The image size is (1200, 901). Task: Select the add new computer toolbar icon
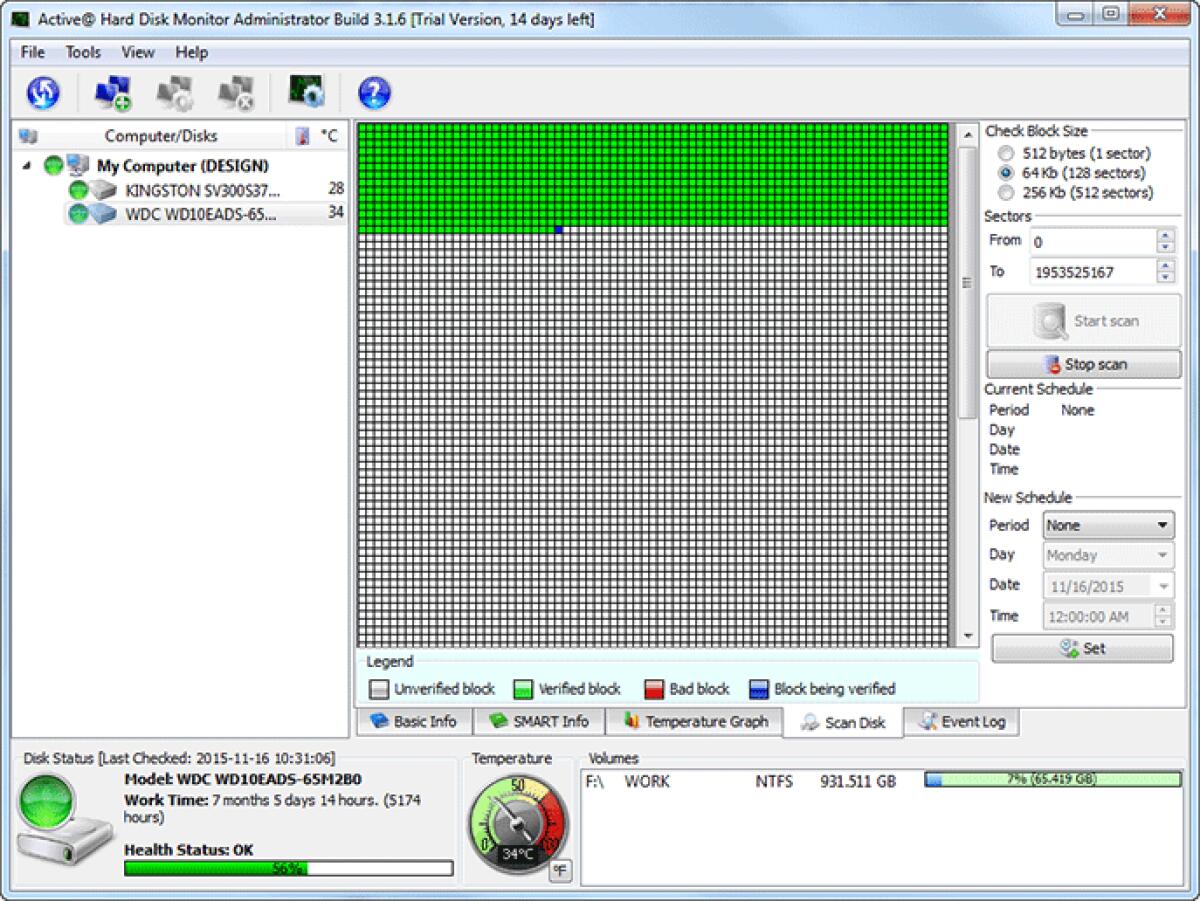tap(113, 92)
